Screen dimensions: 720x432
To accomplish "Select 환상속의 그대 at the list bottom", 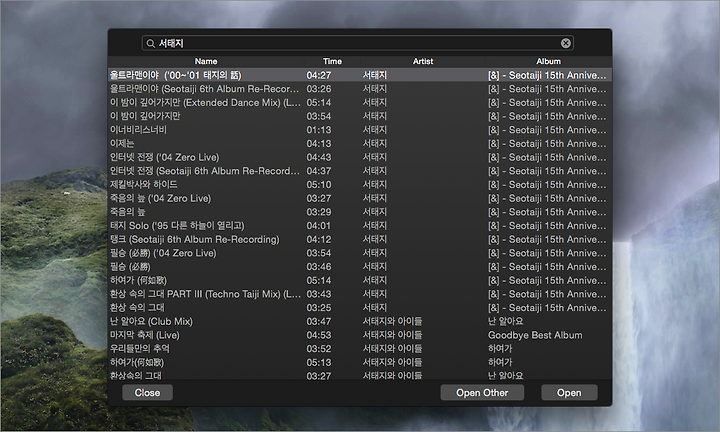I will 360,375.
